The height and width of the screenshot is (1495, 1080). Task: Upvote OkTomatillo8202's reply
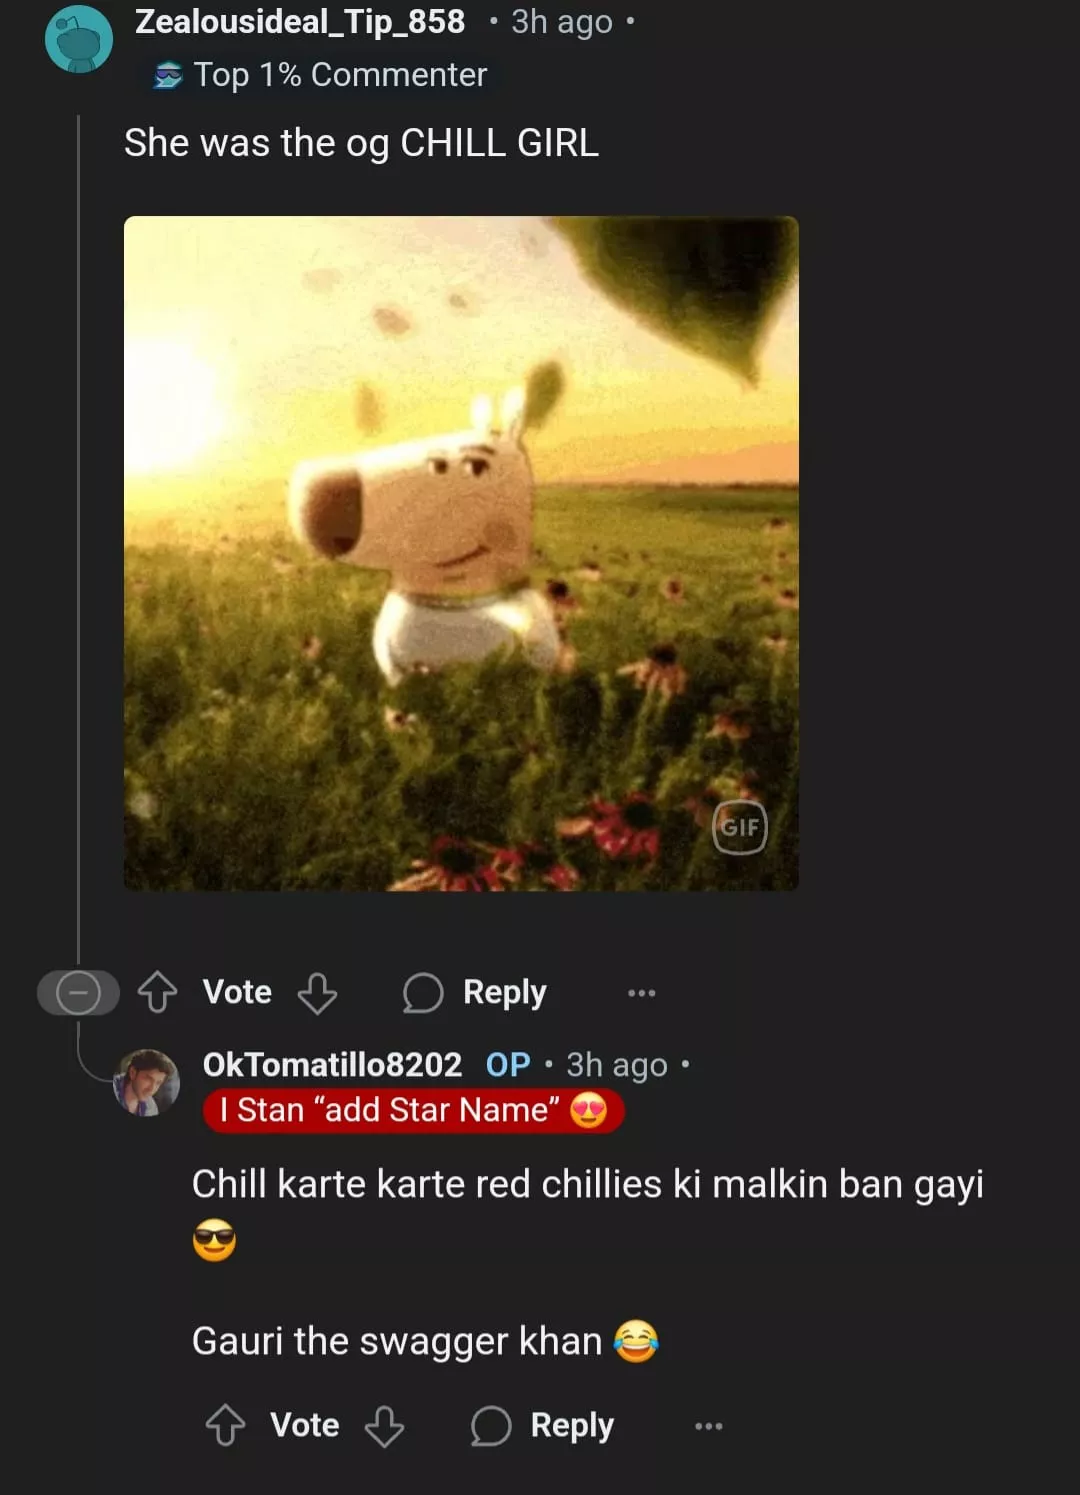[225, 1425]
